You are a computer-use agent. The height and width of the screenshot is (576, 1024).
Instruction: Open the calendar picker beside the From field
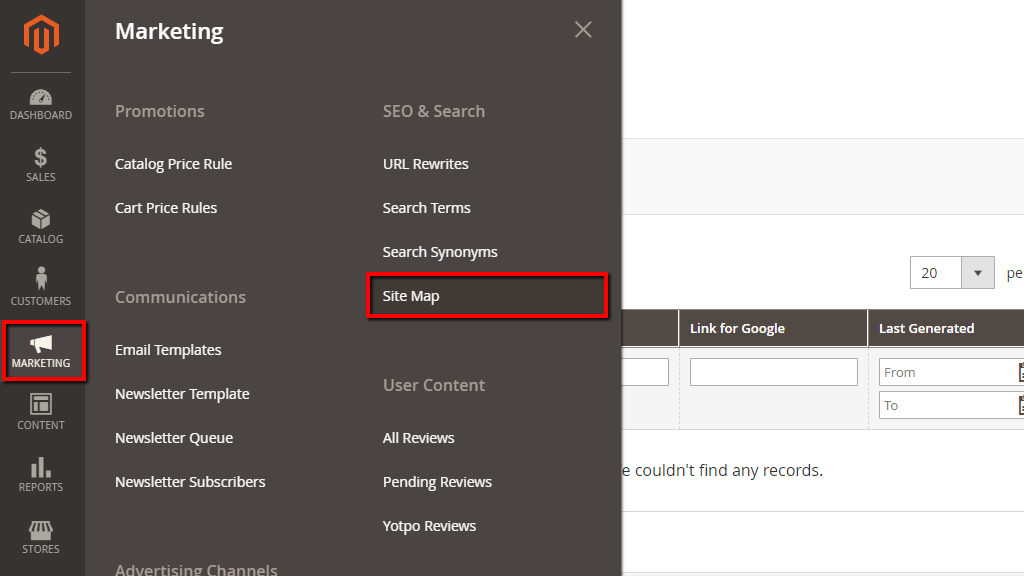[x=1019, y=371]
